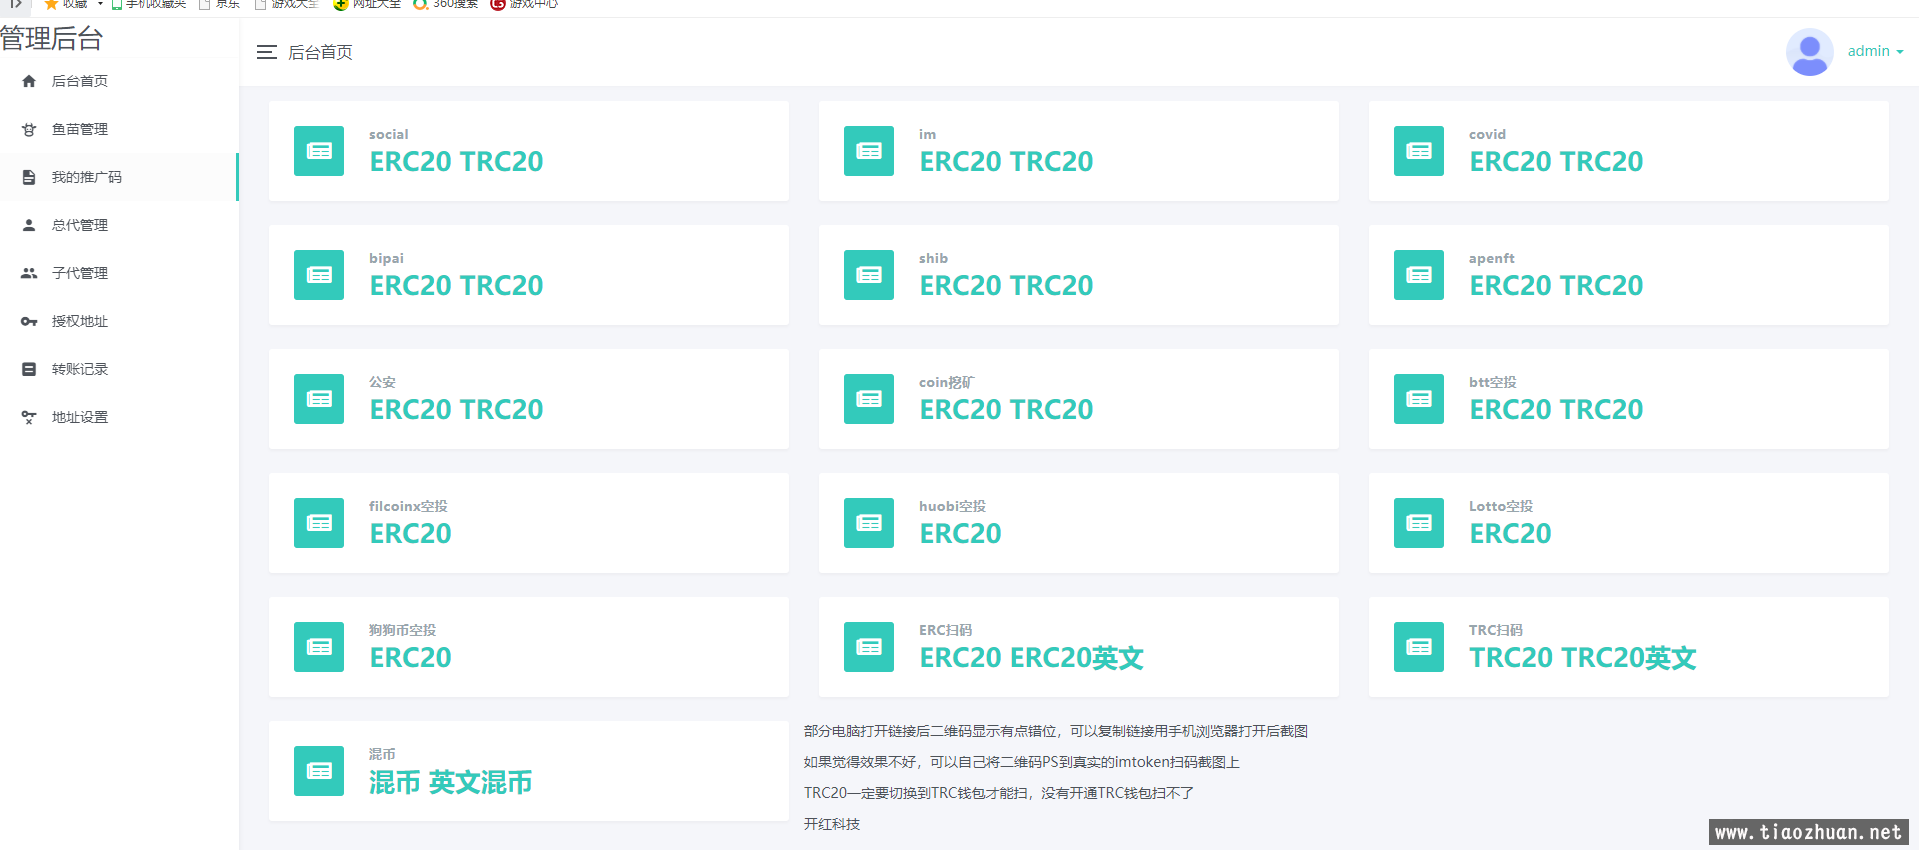Click the 管理后台 title
The height and width of the screenshot is (850, 1919).
click(51, 38)
